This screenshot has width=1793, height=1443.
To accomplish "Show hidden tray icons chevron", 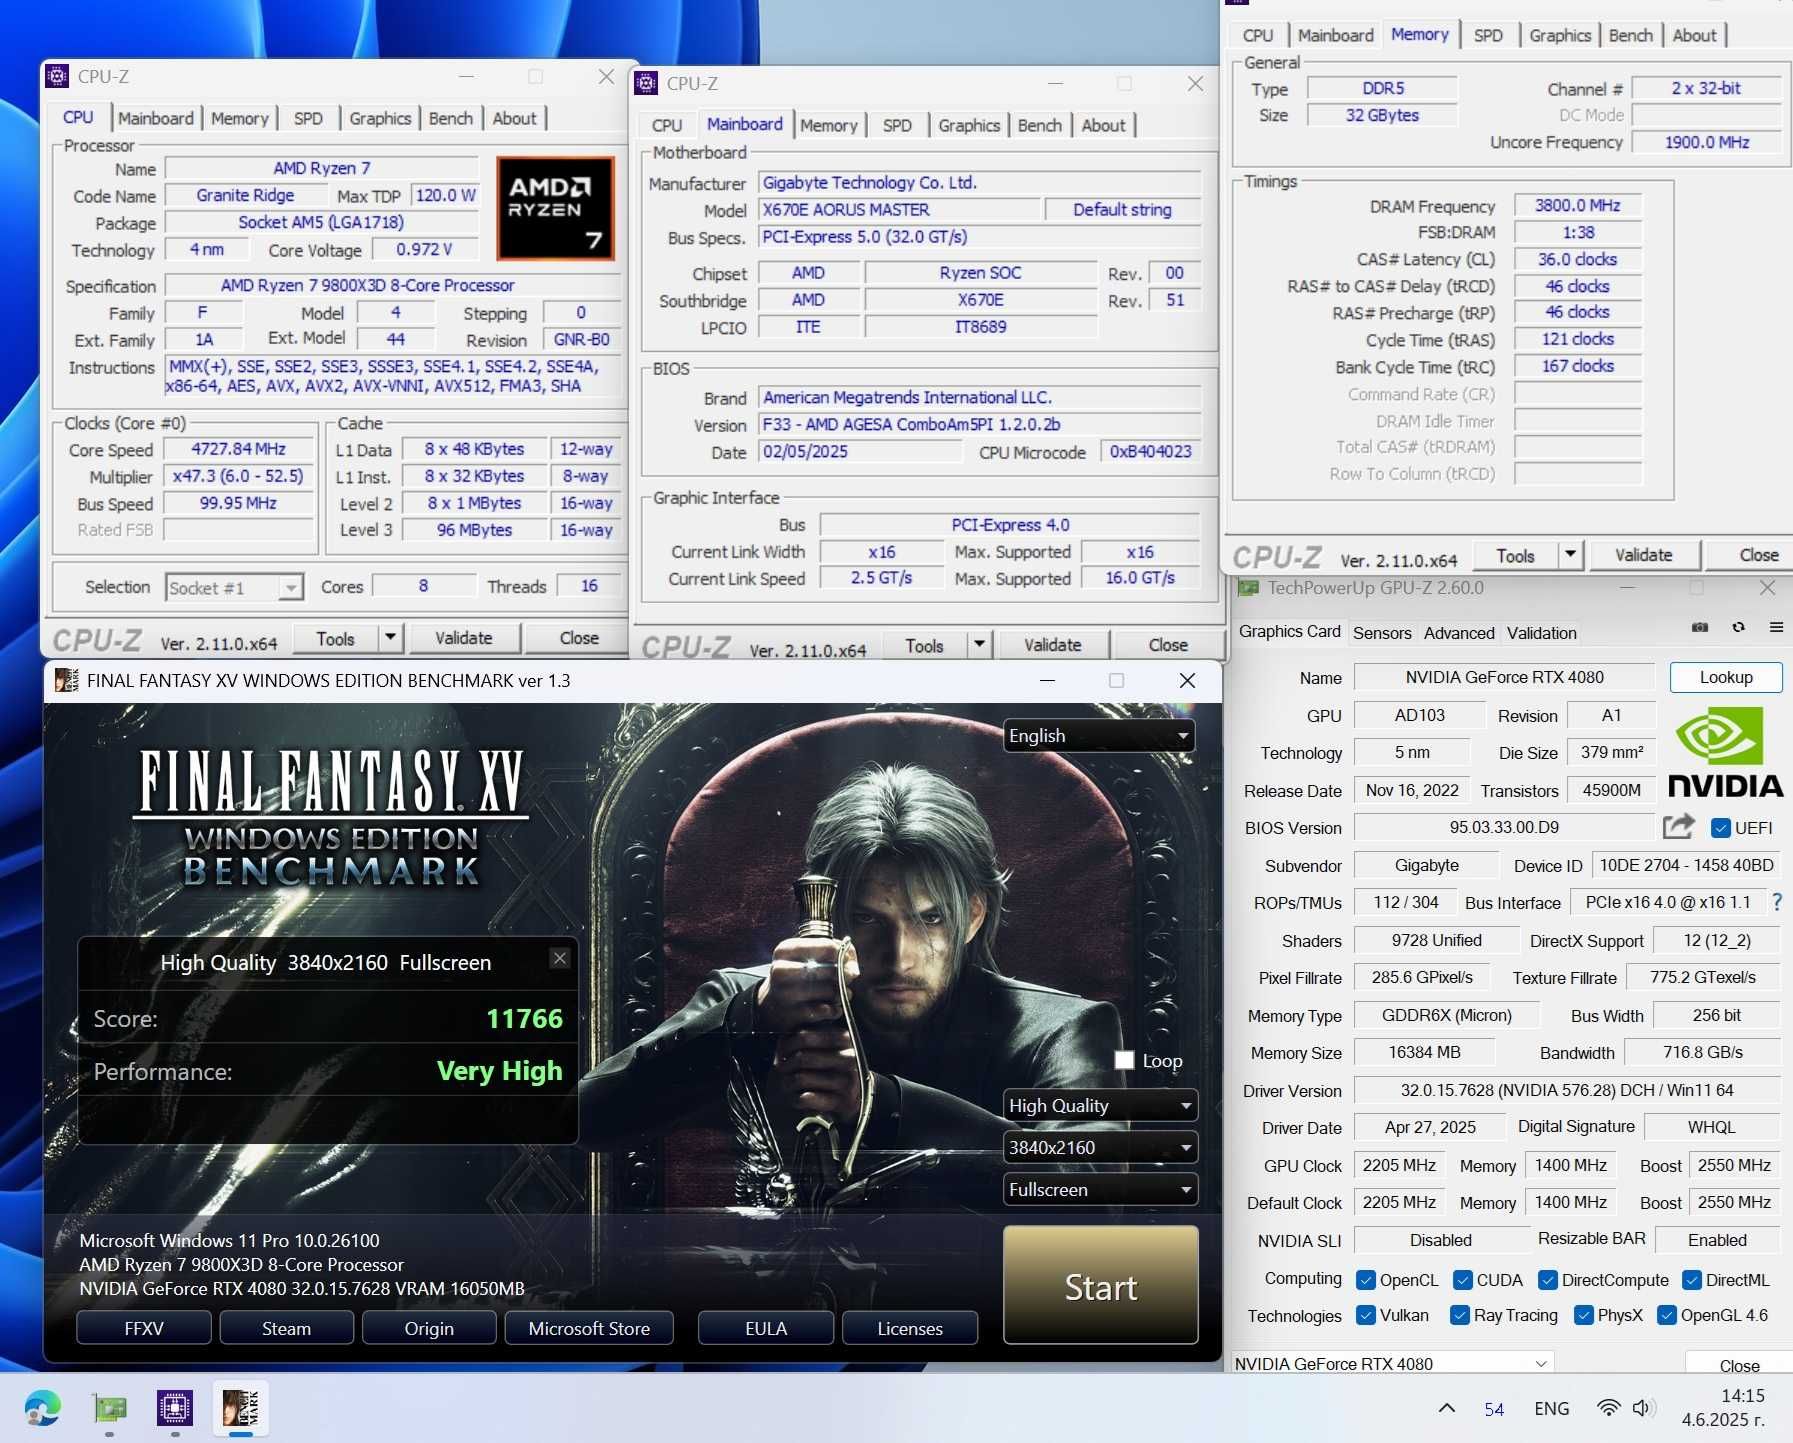I will (x=1446, y=1408).
